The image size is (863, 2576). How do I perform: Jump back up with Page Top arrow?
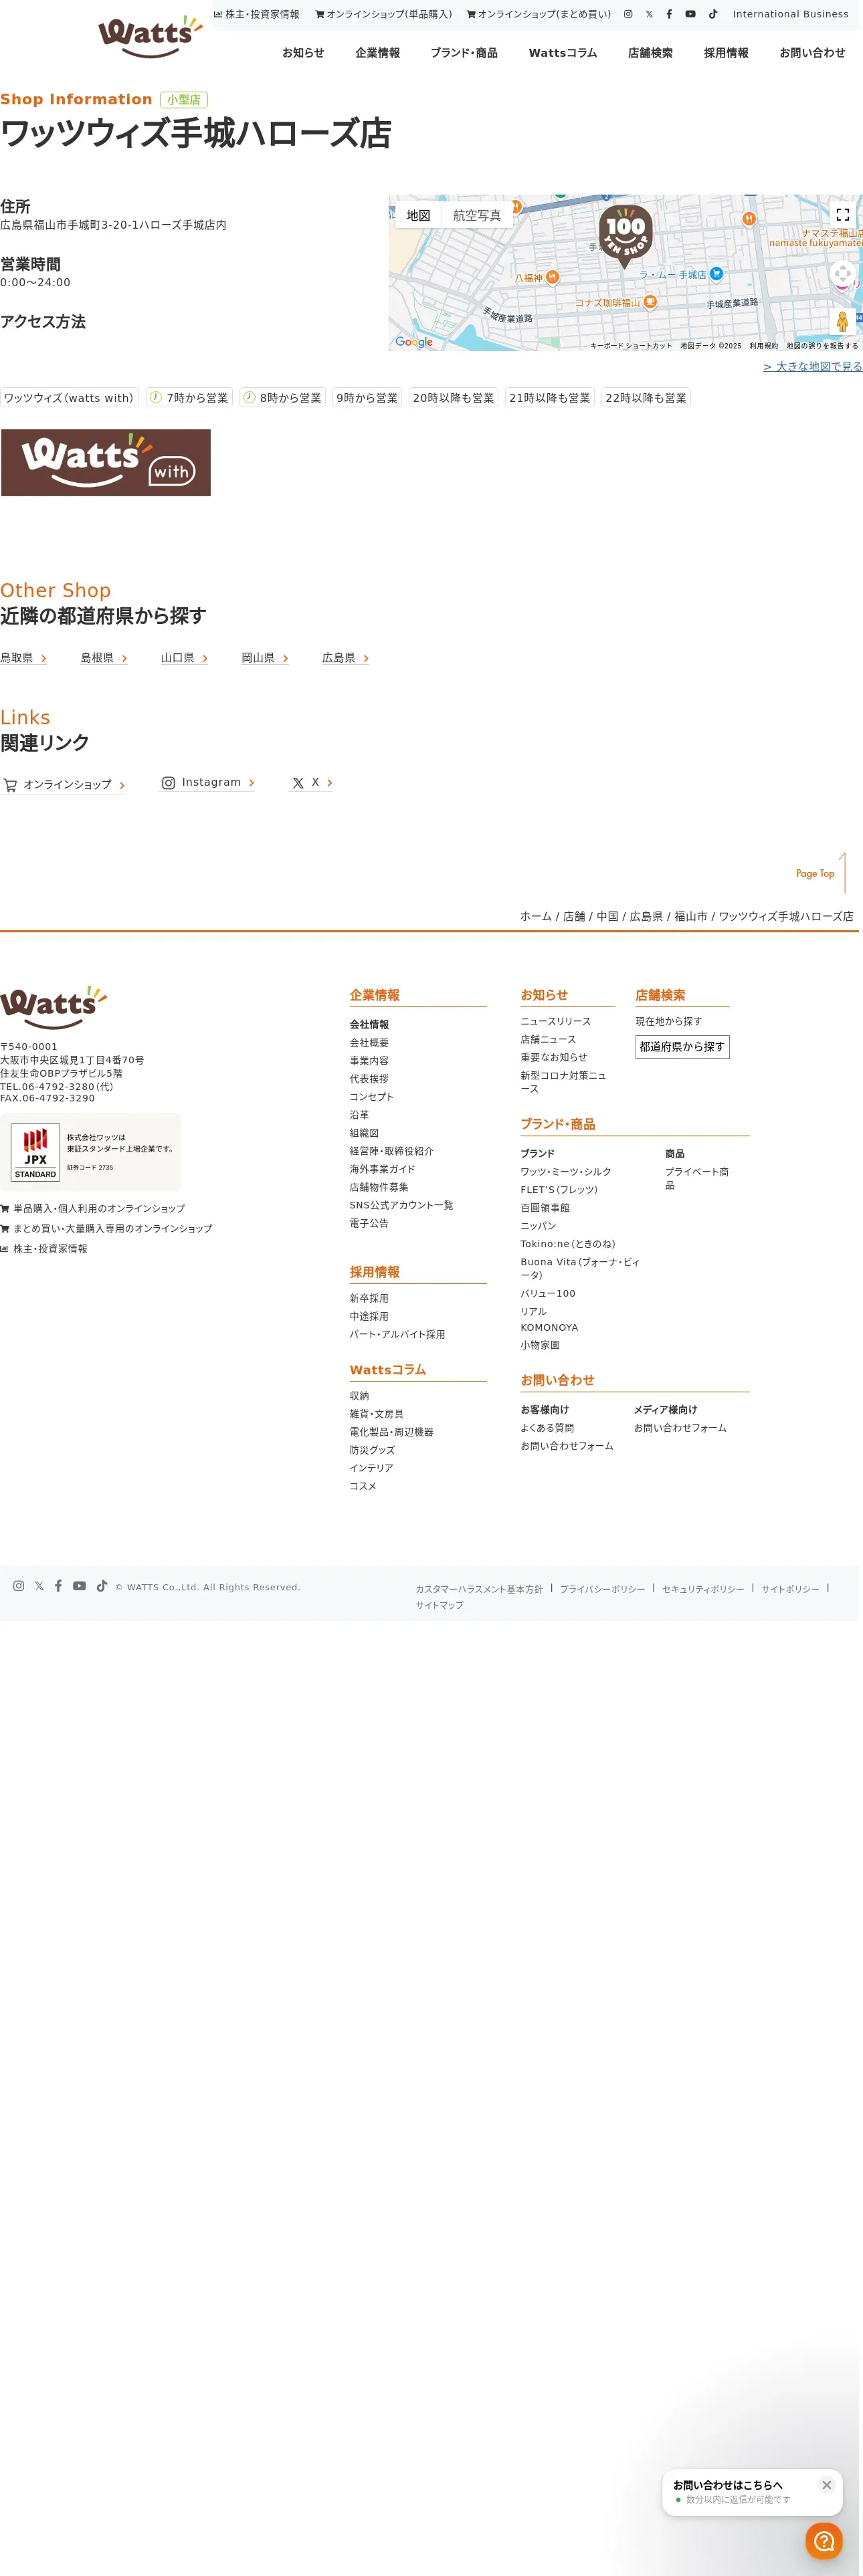click(821, 873)
